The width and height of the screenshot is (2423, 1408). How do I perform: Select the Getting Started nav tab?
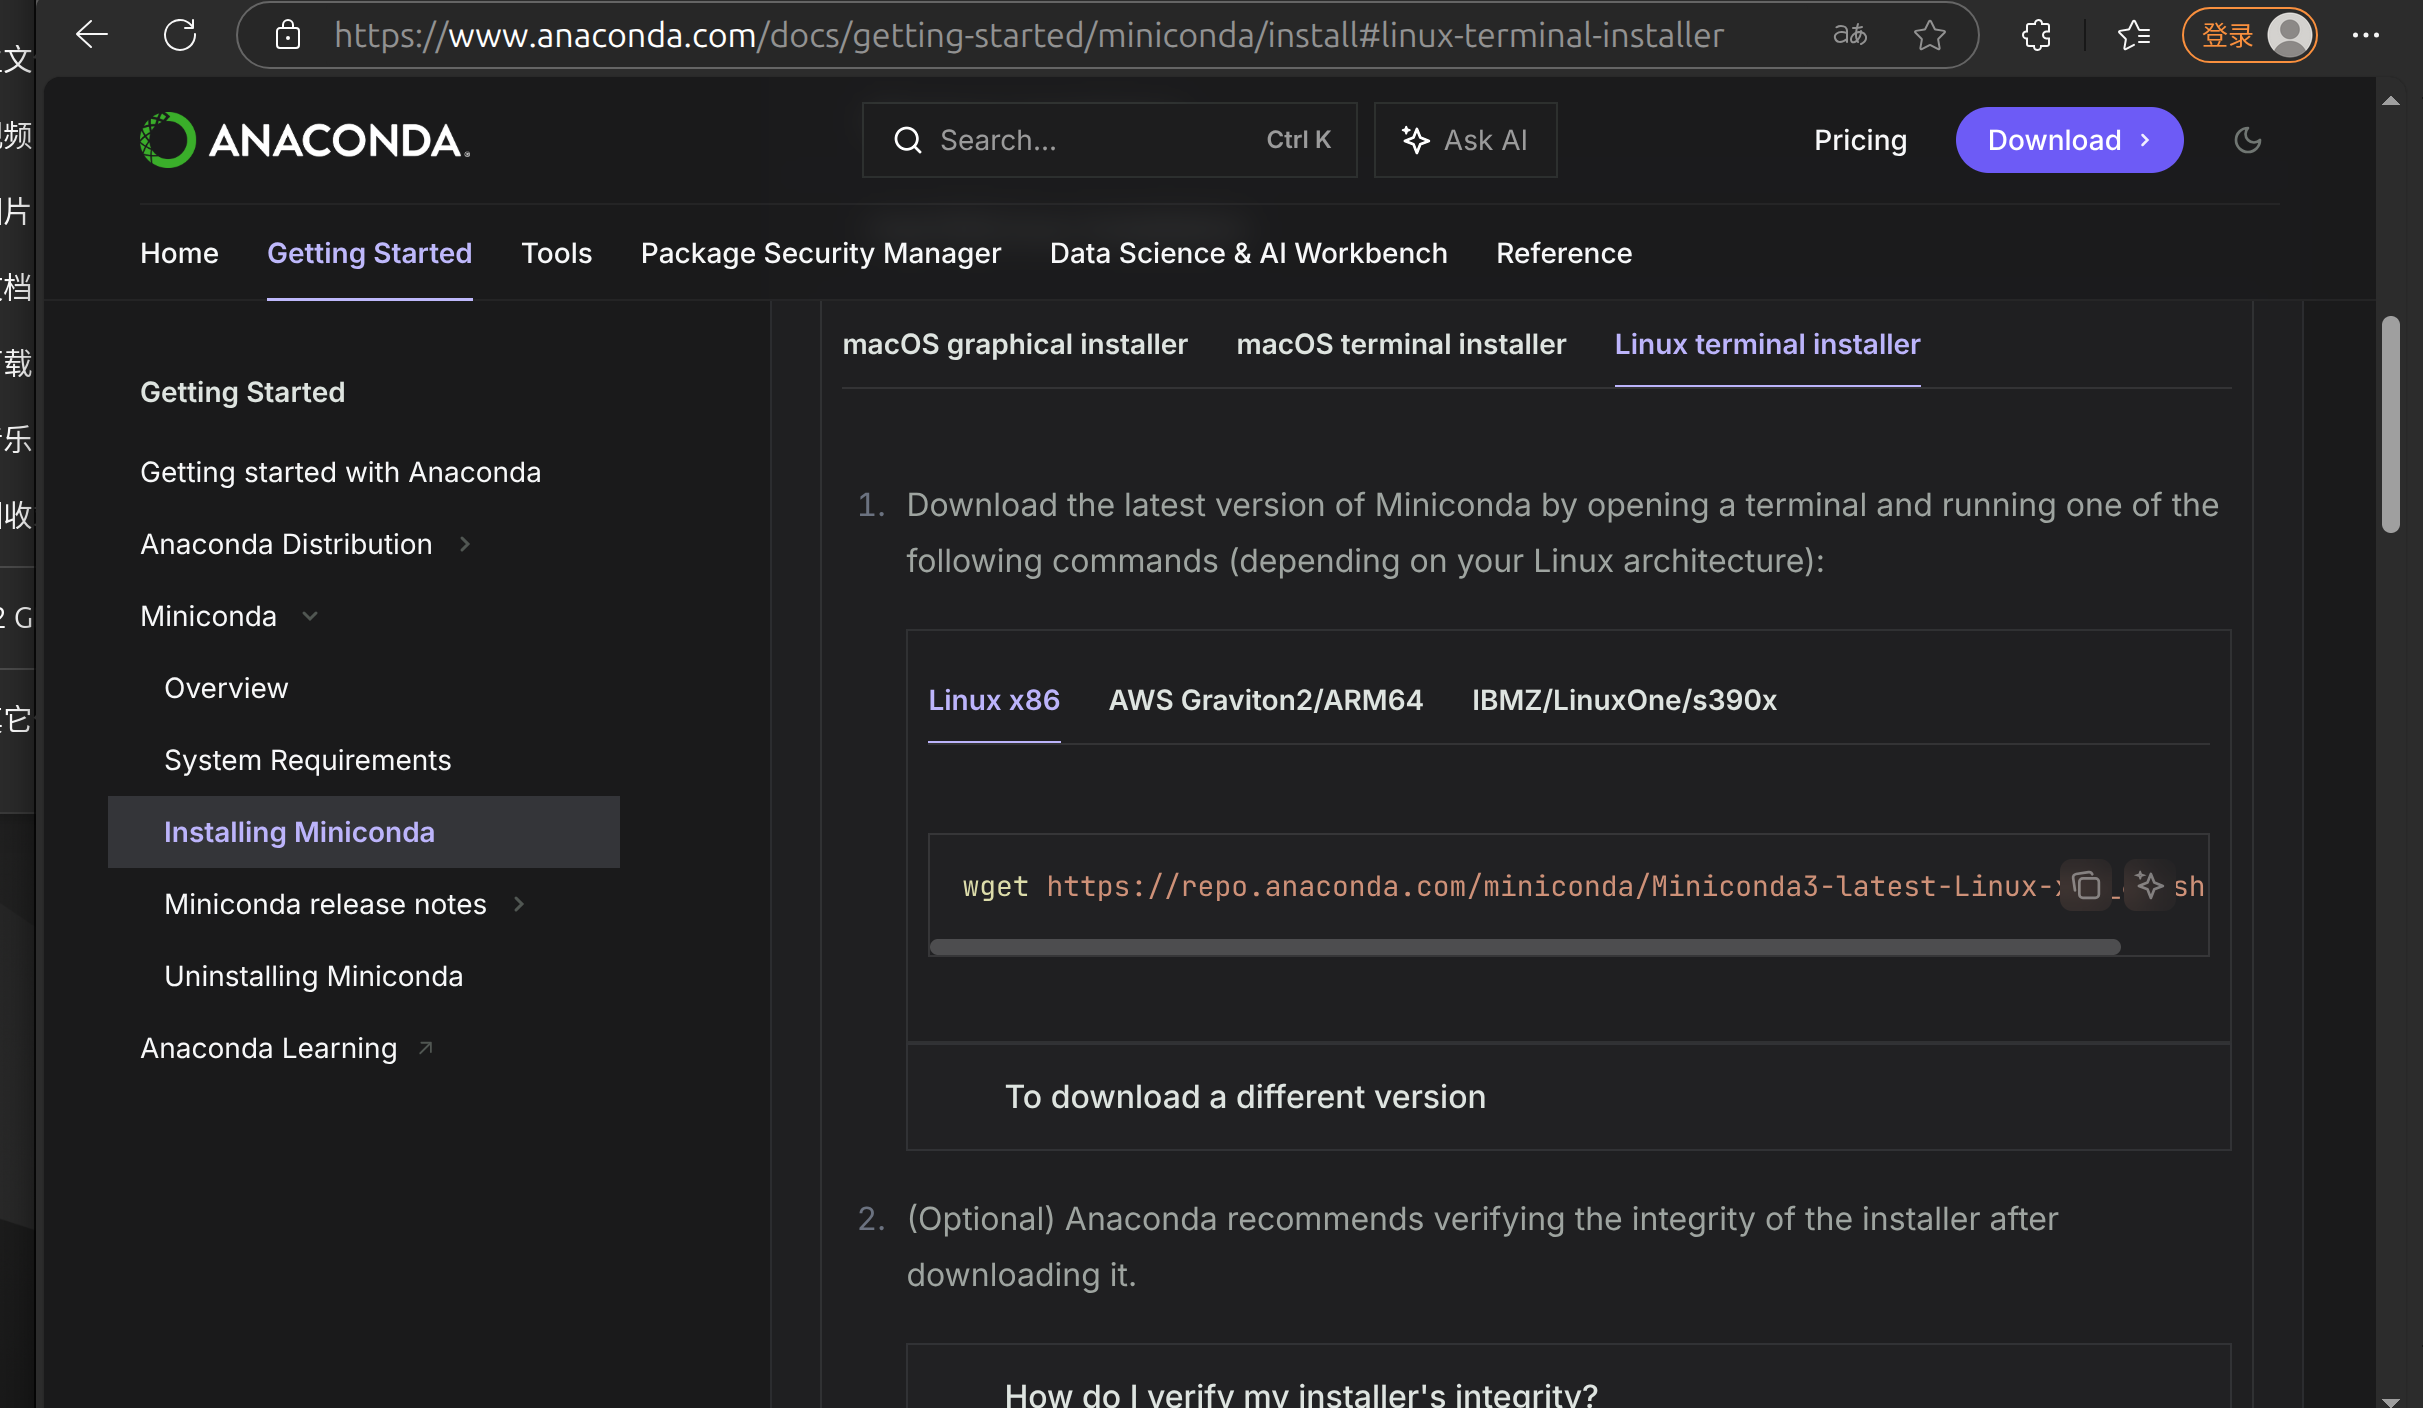[x=369, y=253]
